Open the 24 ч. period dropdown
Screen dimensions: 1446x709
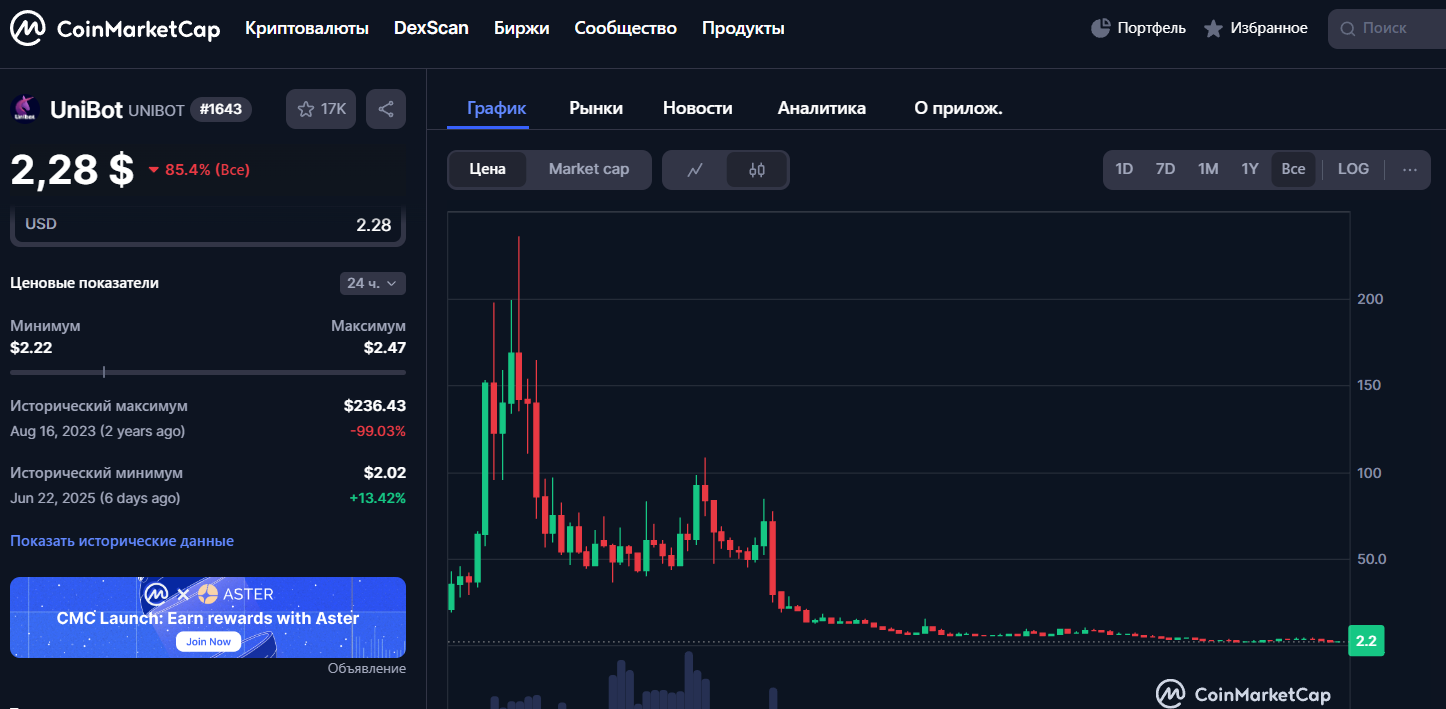373,284
